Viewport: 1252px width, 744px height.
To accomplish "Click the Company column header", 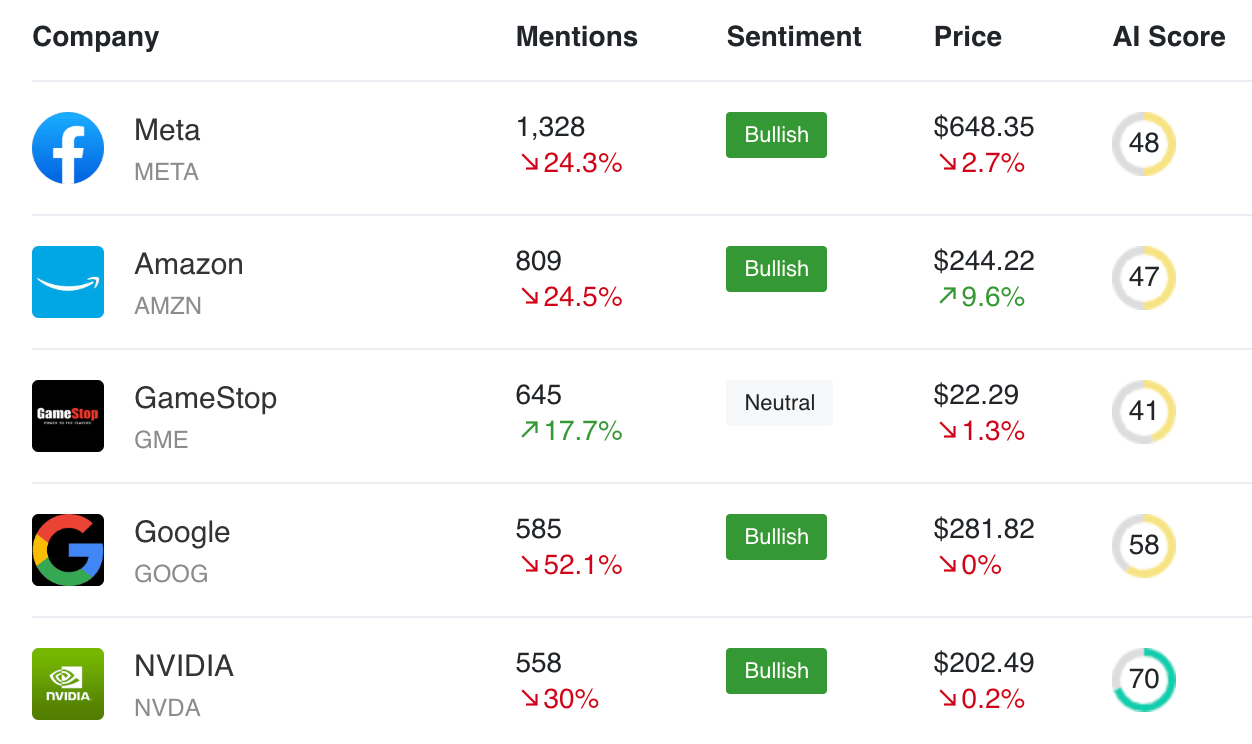I will (95, 37).
